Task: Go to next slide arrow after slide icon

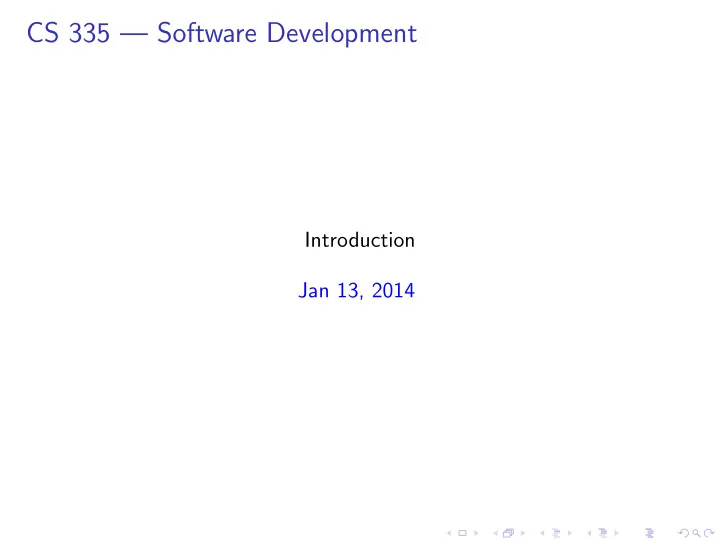Action: click(476, 533)
